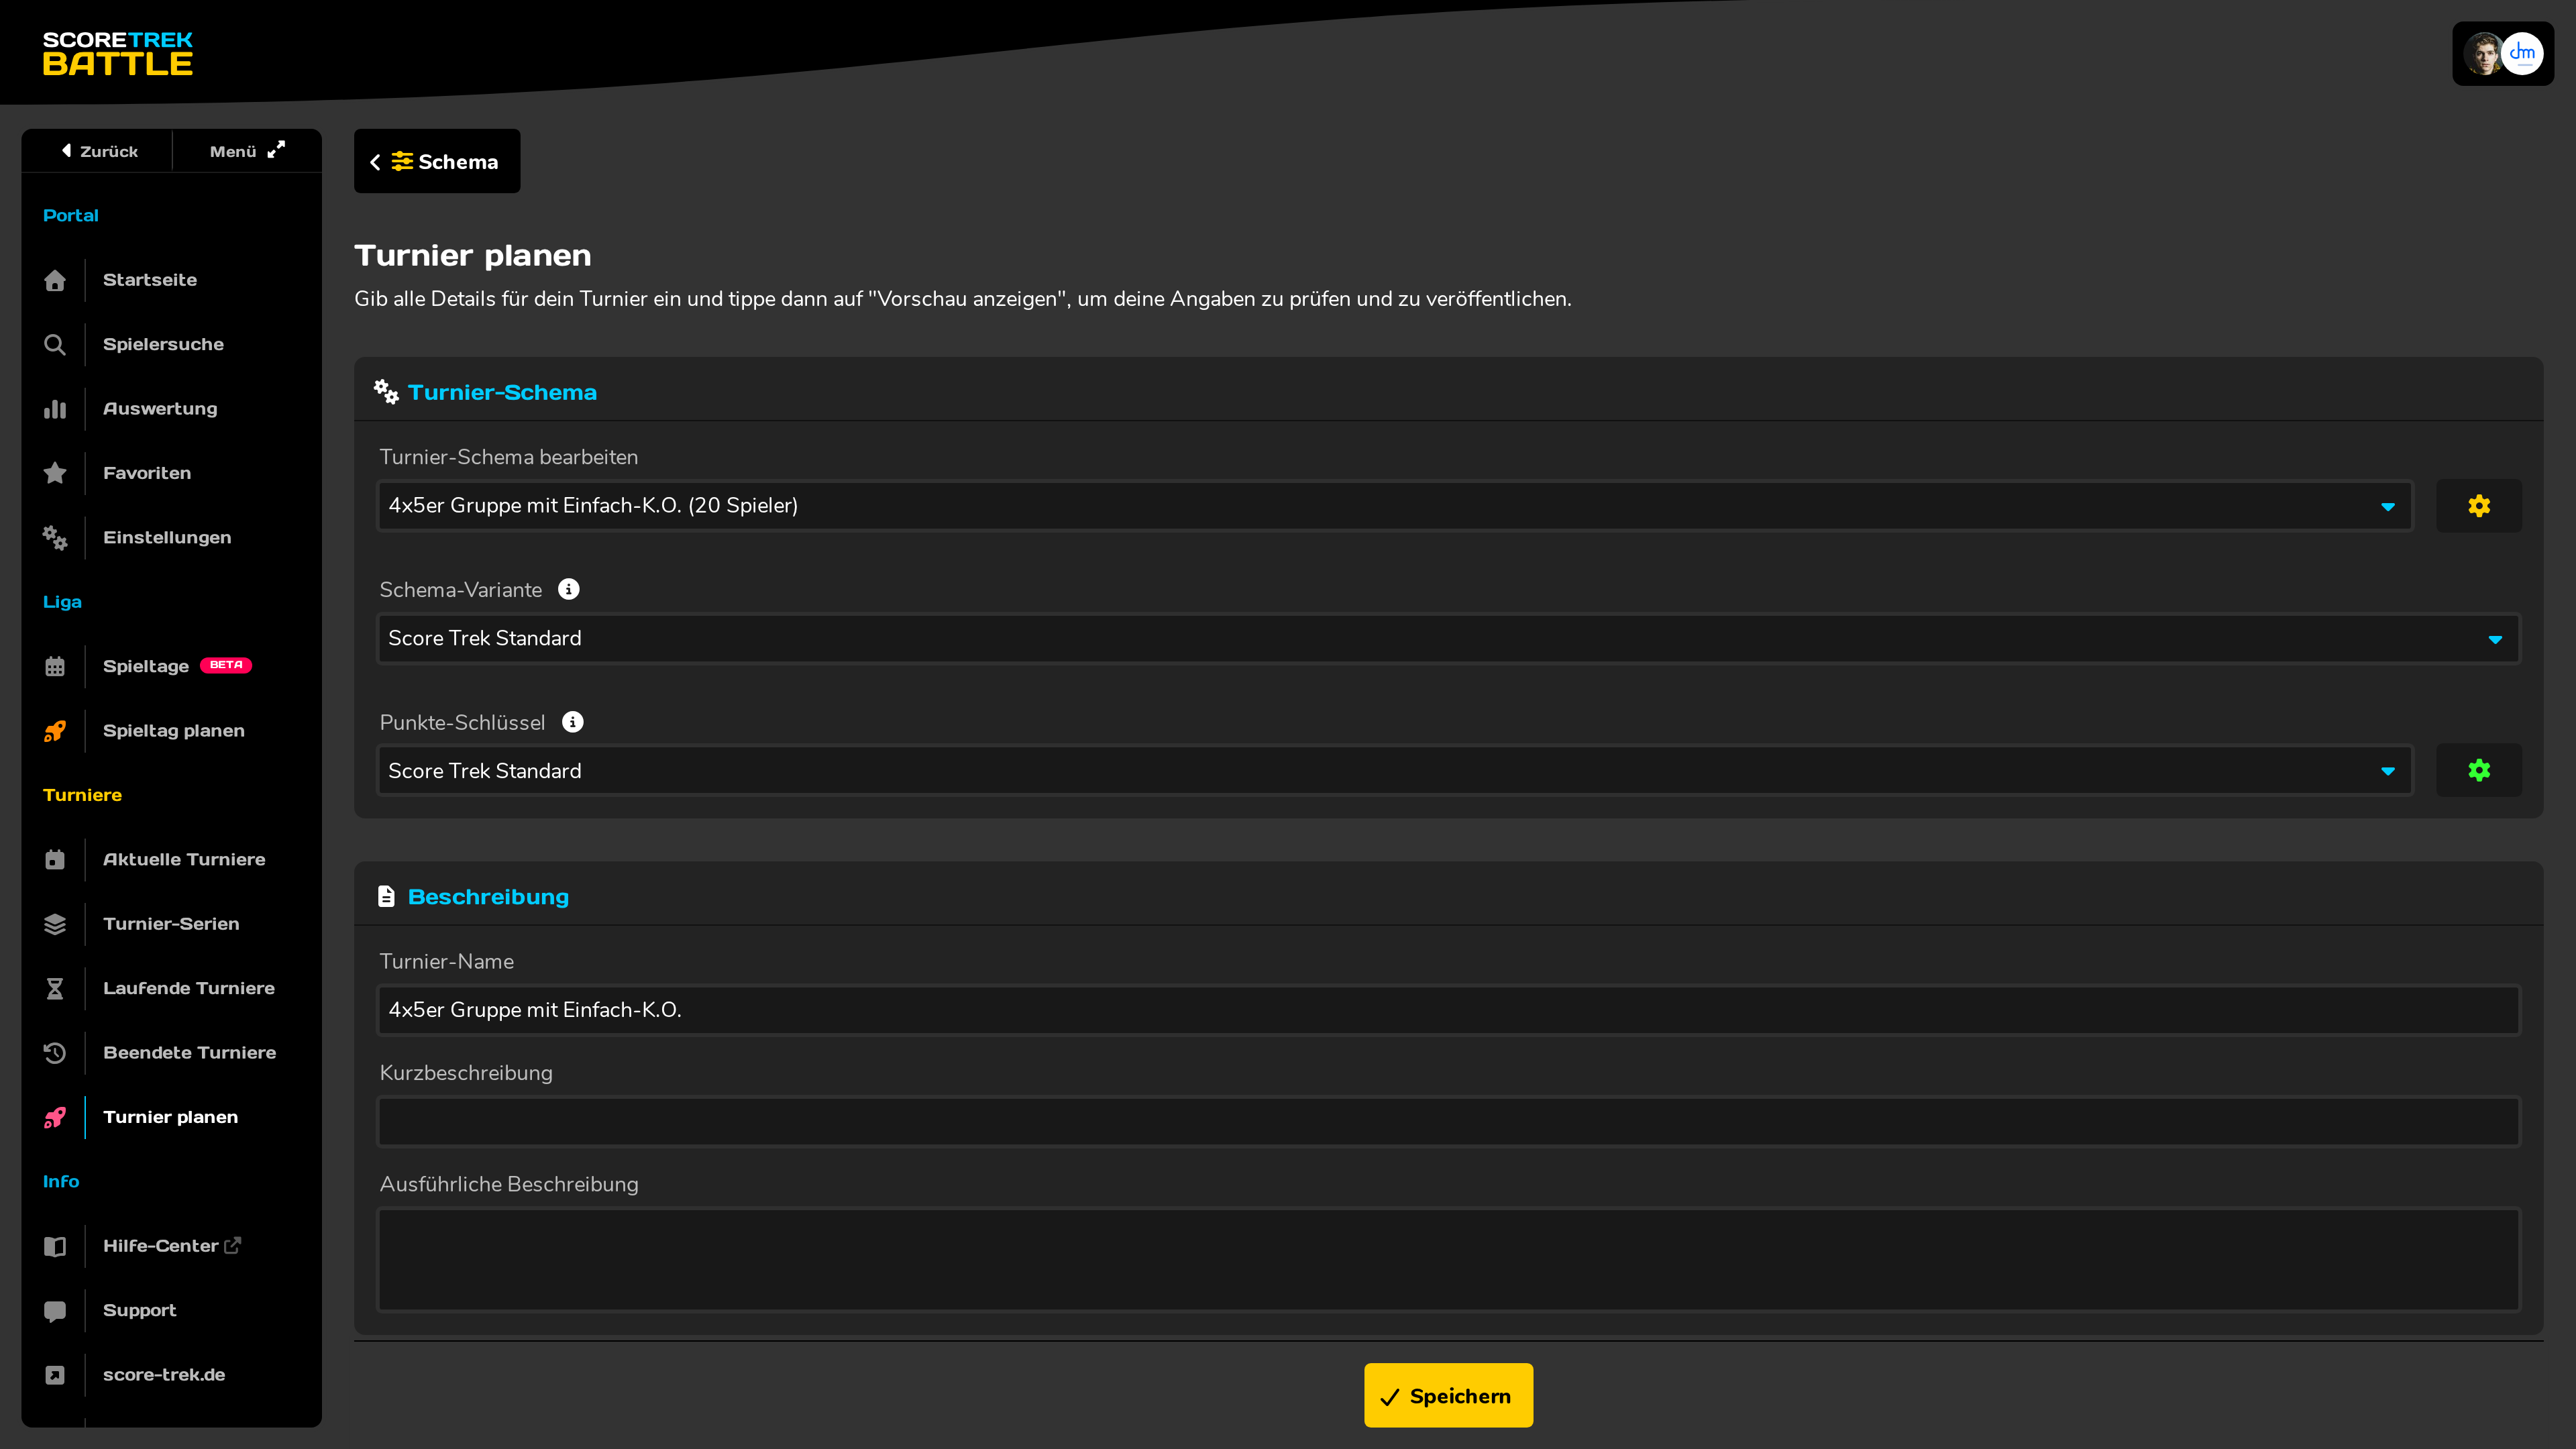Click the Hilfe-Center book icon
The image size is (2576, 1449).
pos(55,1246)
